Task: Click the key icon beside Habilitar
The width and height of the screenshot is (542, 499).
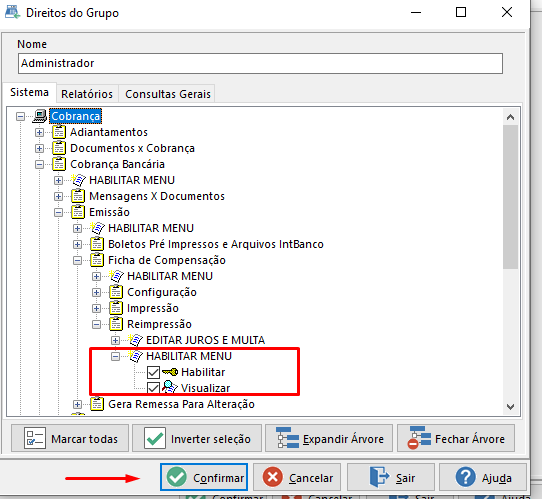Action: [170, 372]
